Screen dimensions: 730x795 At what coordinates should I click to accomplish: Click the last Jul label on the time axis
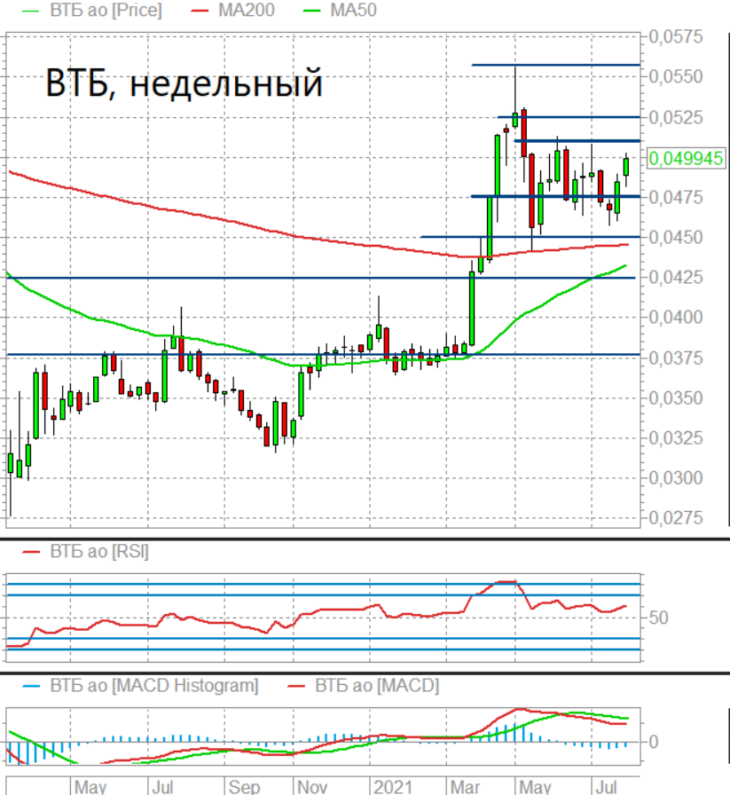coord(606,787)
